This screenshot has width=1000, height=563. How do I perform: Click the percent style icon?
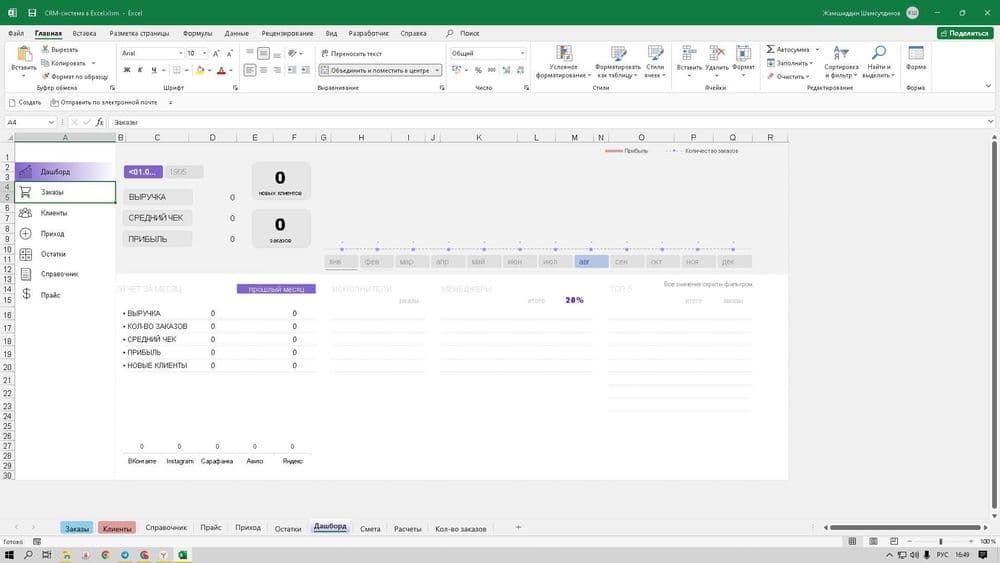[478, 70]
